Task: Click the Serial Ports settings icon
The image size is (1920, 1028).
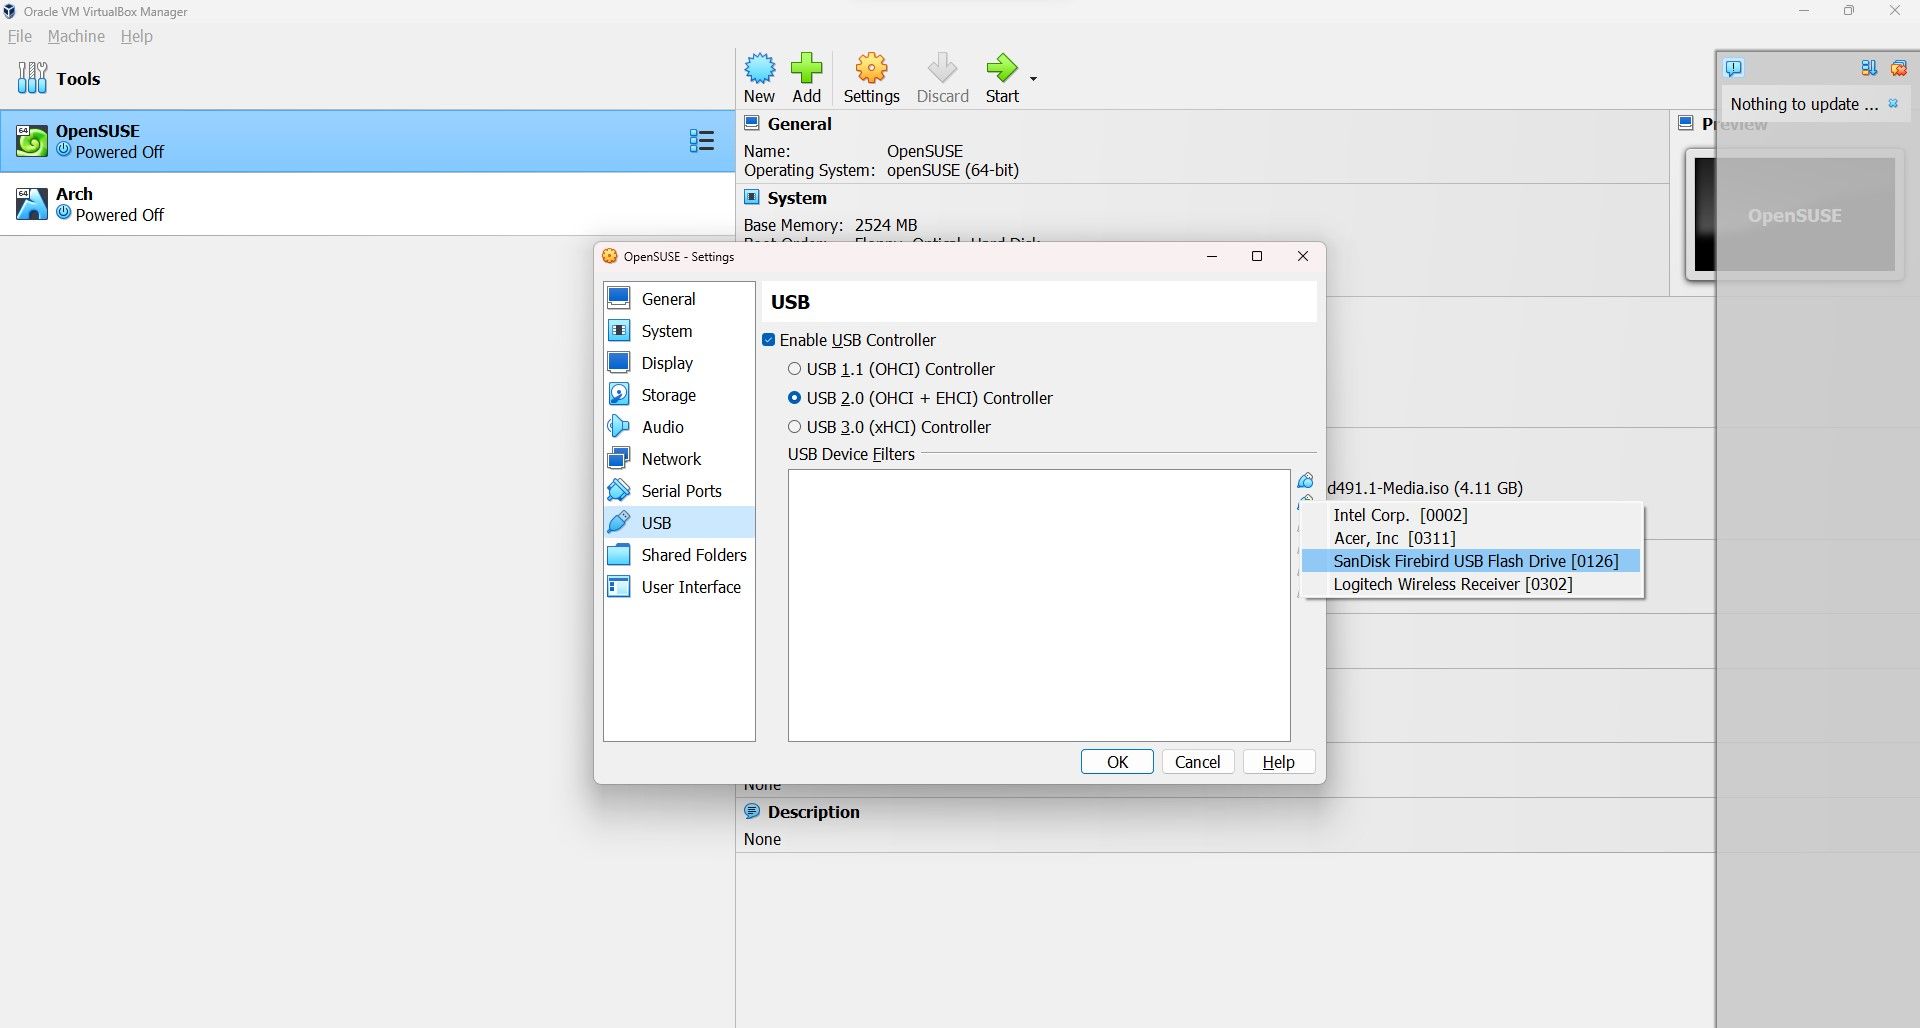Action: [618, 490]
